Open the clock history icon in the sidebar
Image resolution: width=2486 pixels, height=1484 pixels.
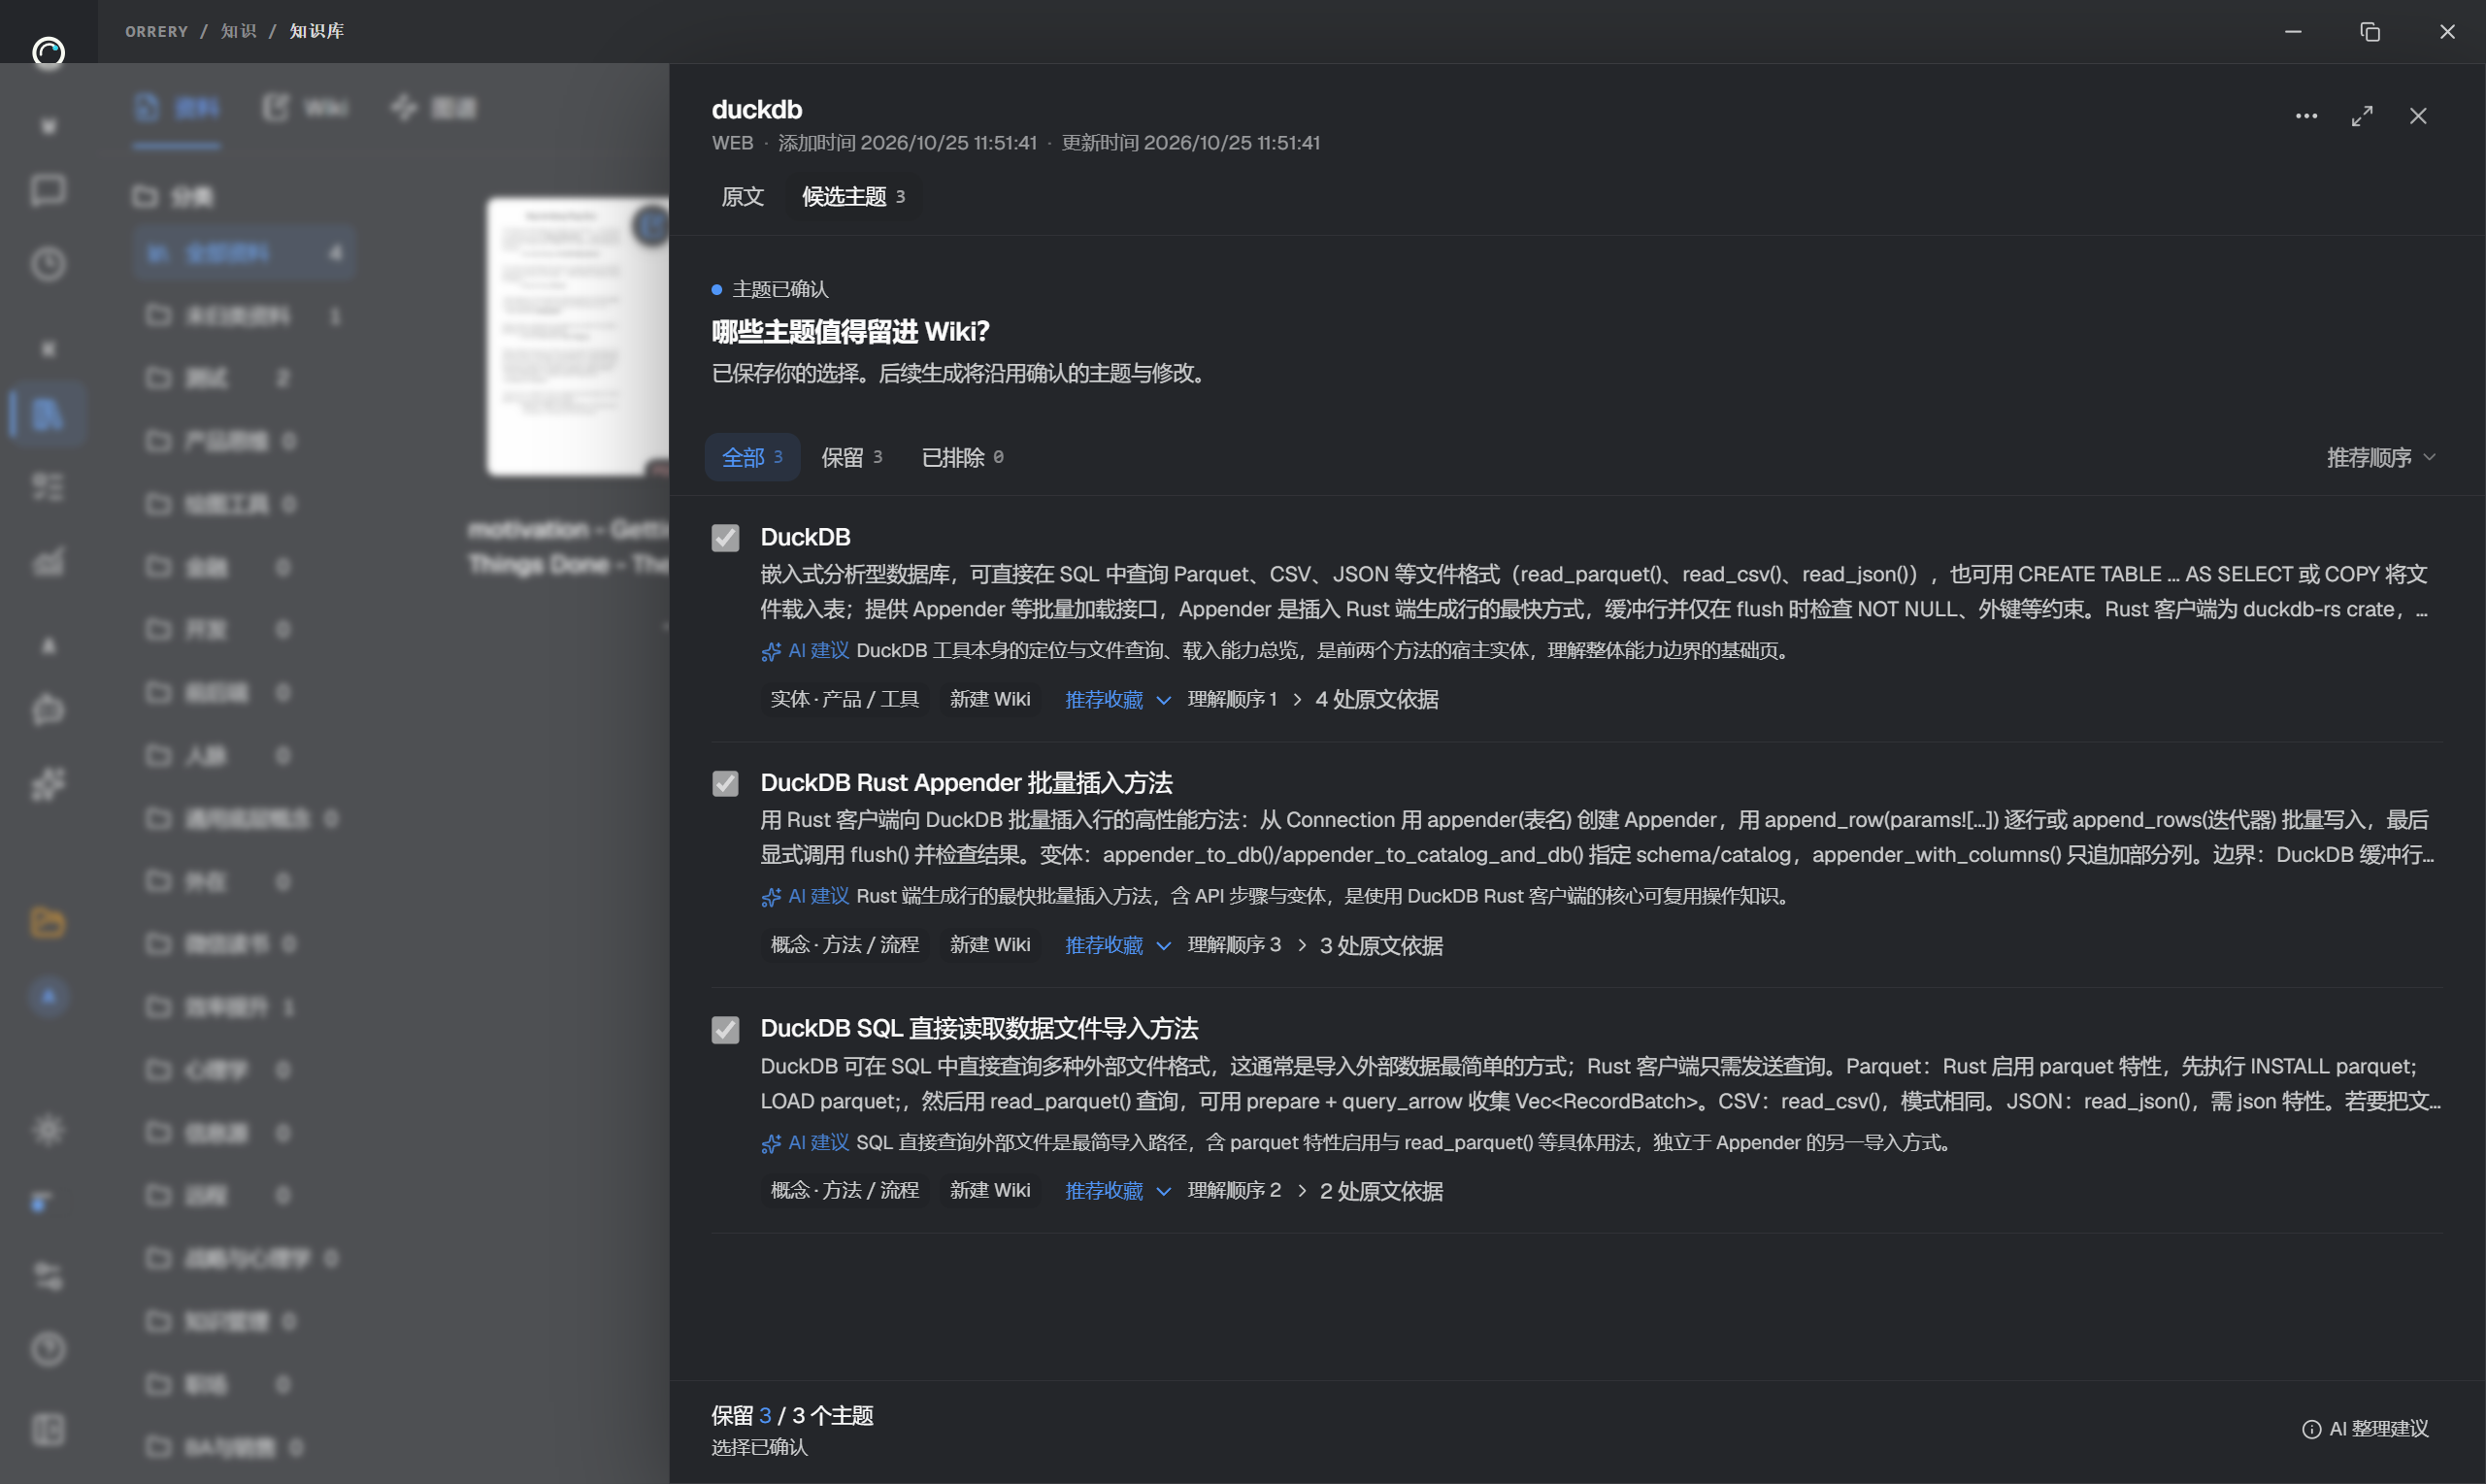click(x=48, y=264)
